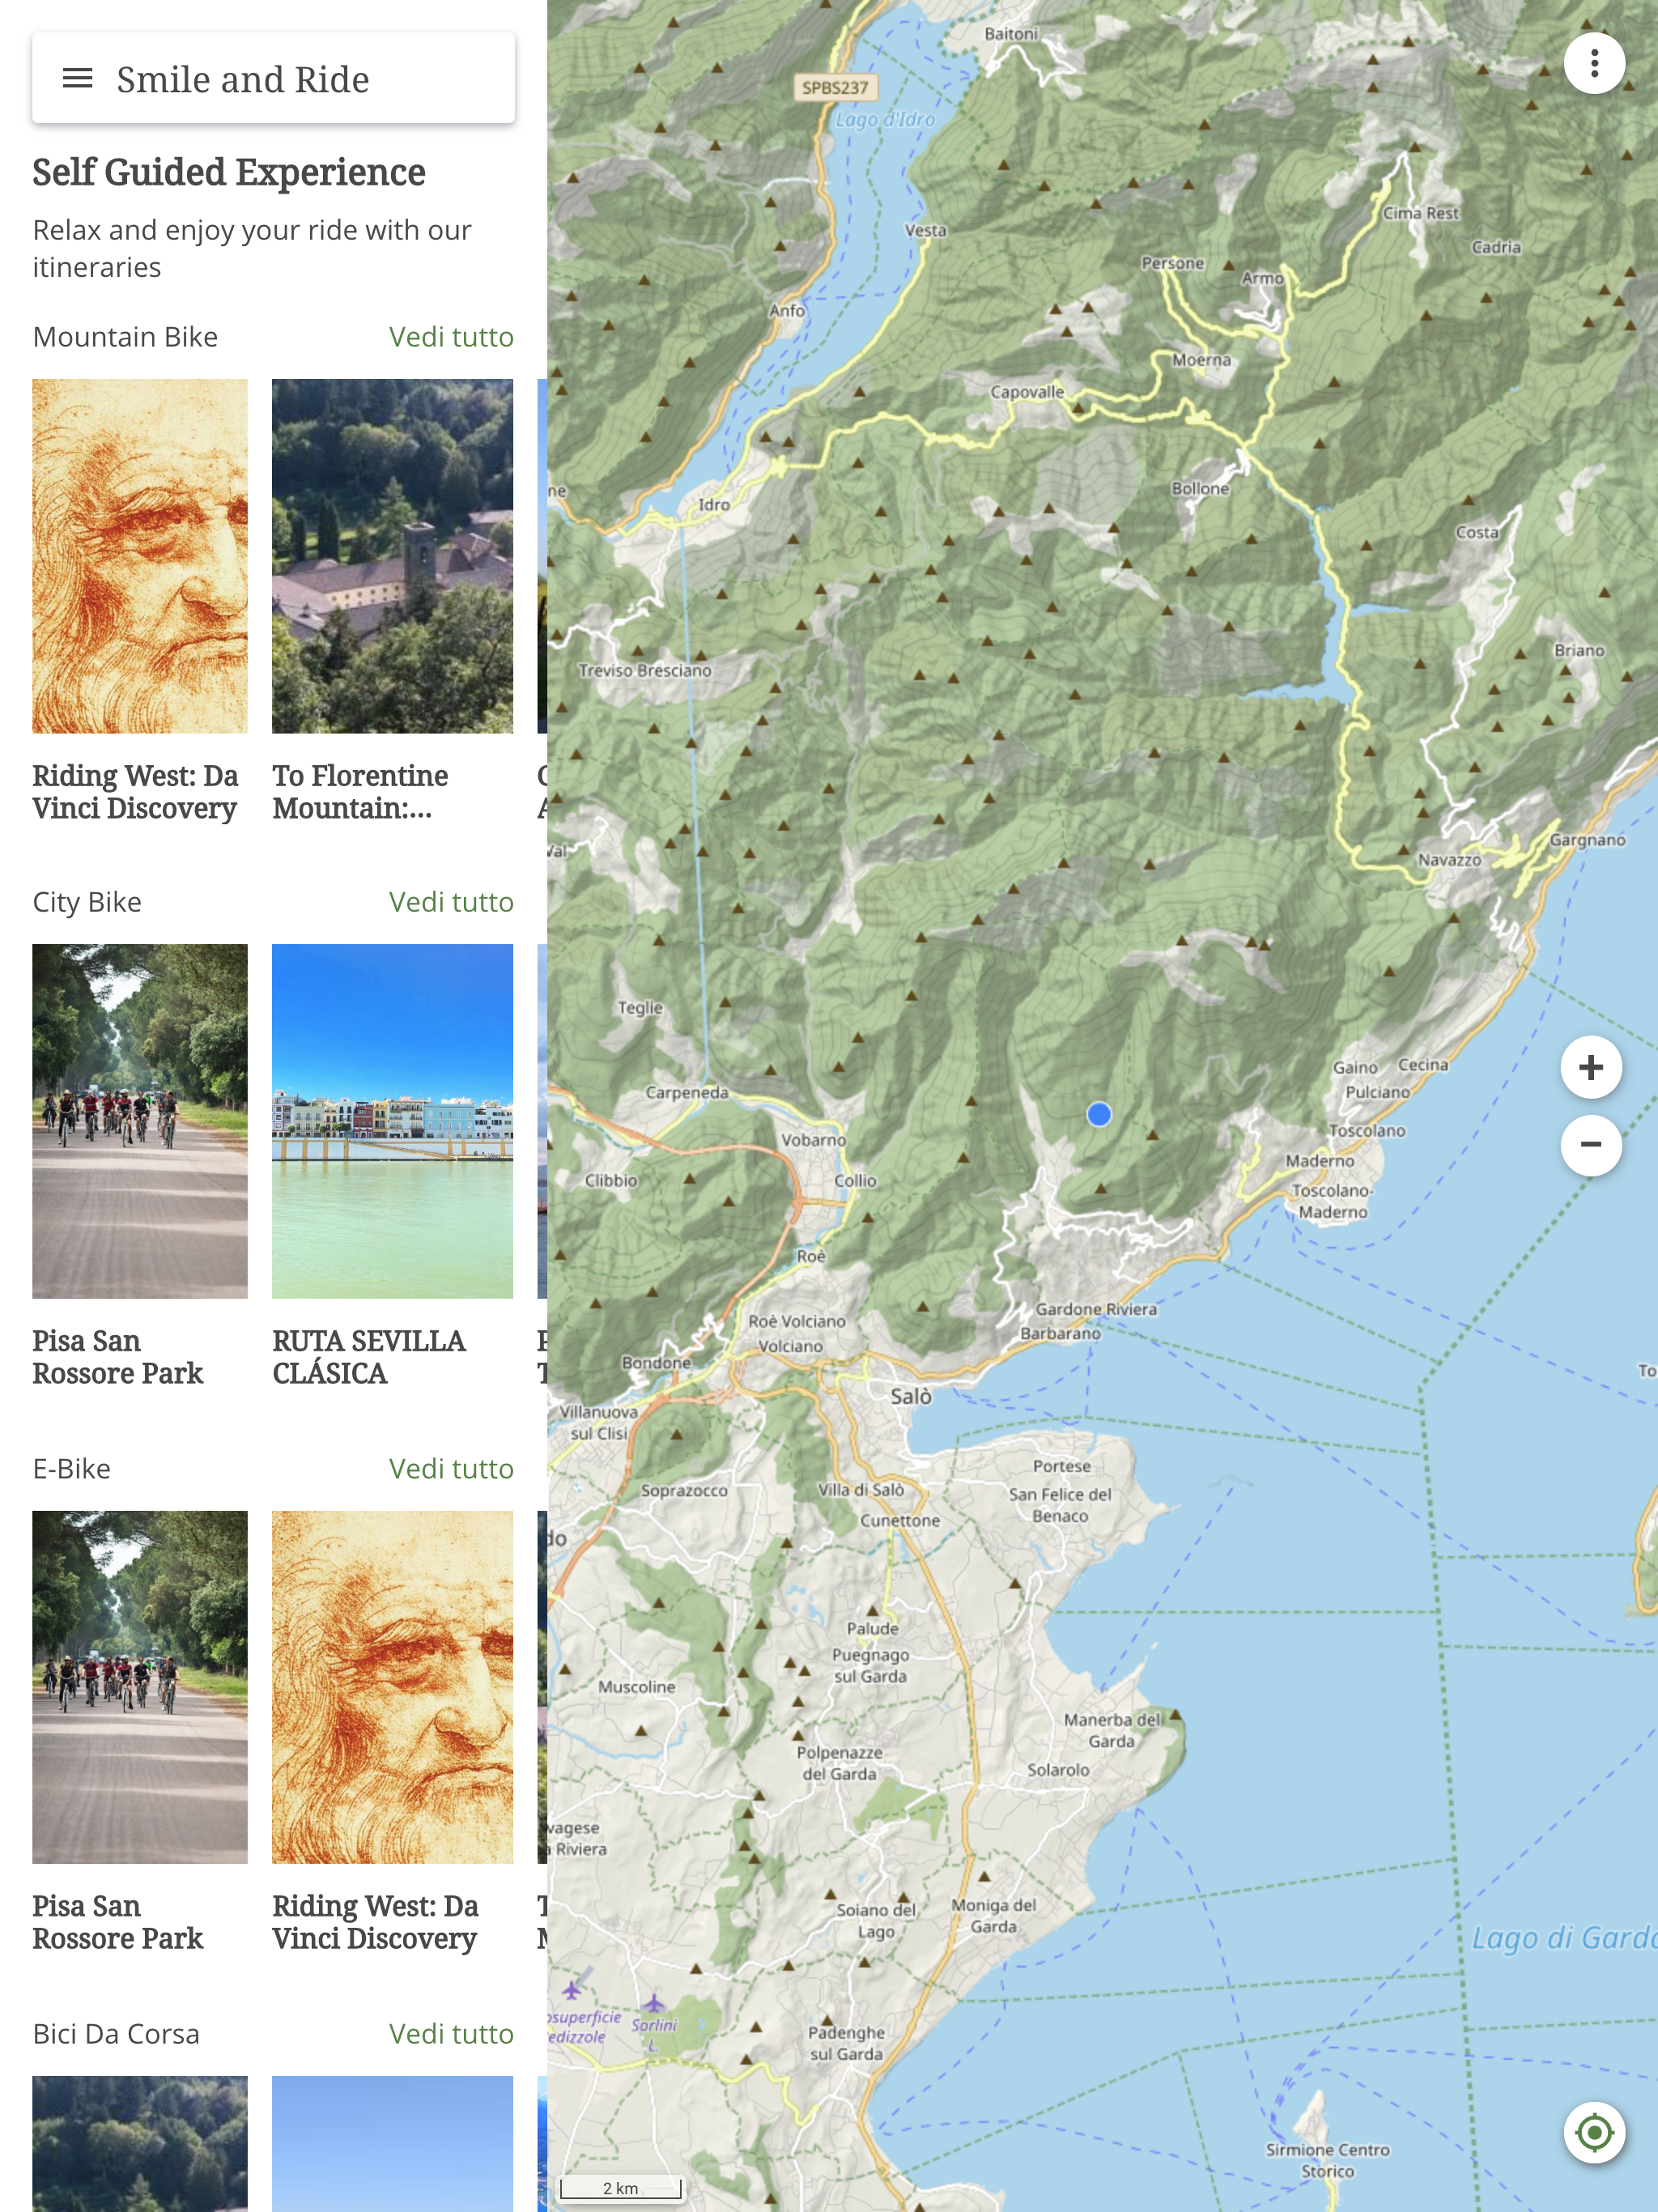This screenshot has width=1658, height=2212.
Task: Click the 'Lago d'Idro' lake label
Action: [885, 120]
